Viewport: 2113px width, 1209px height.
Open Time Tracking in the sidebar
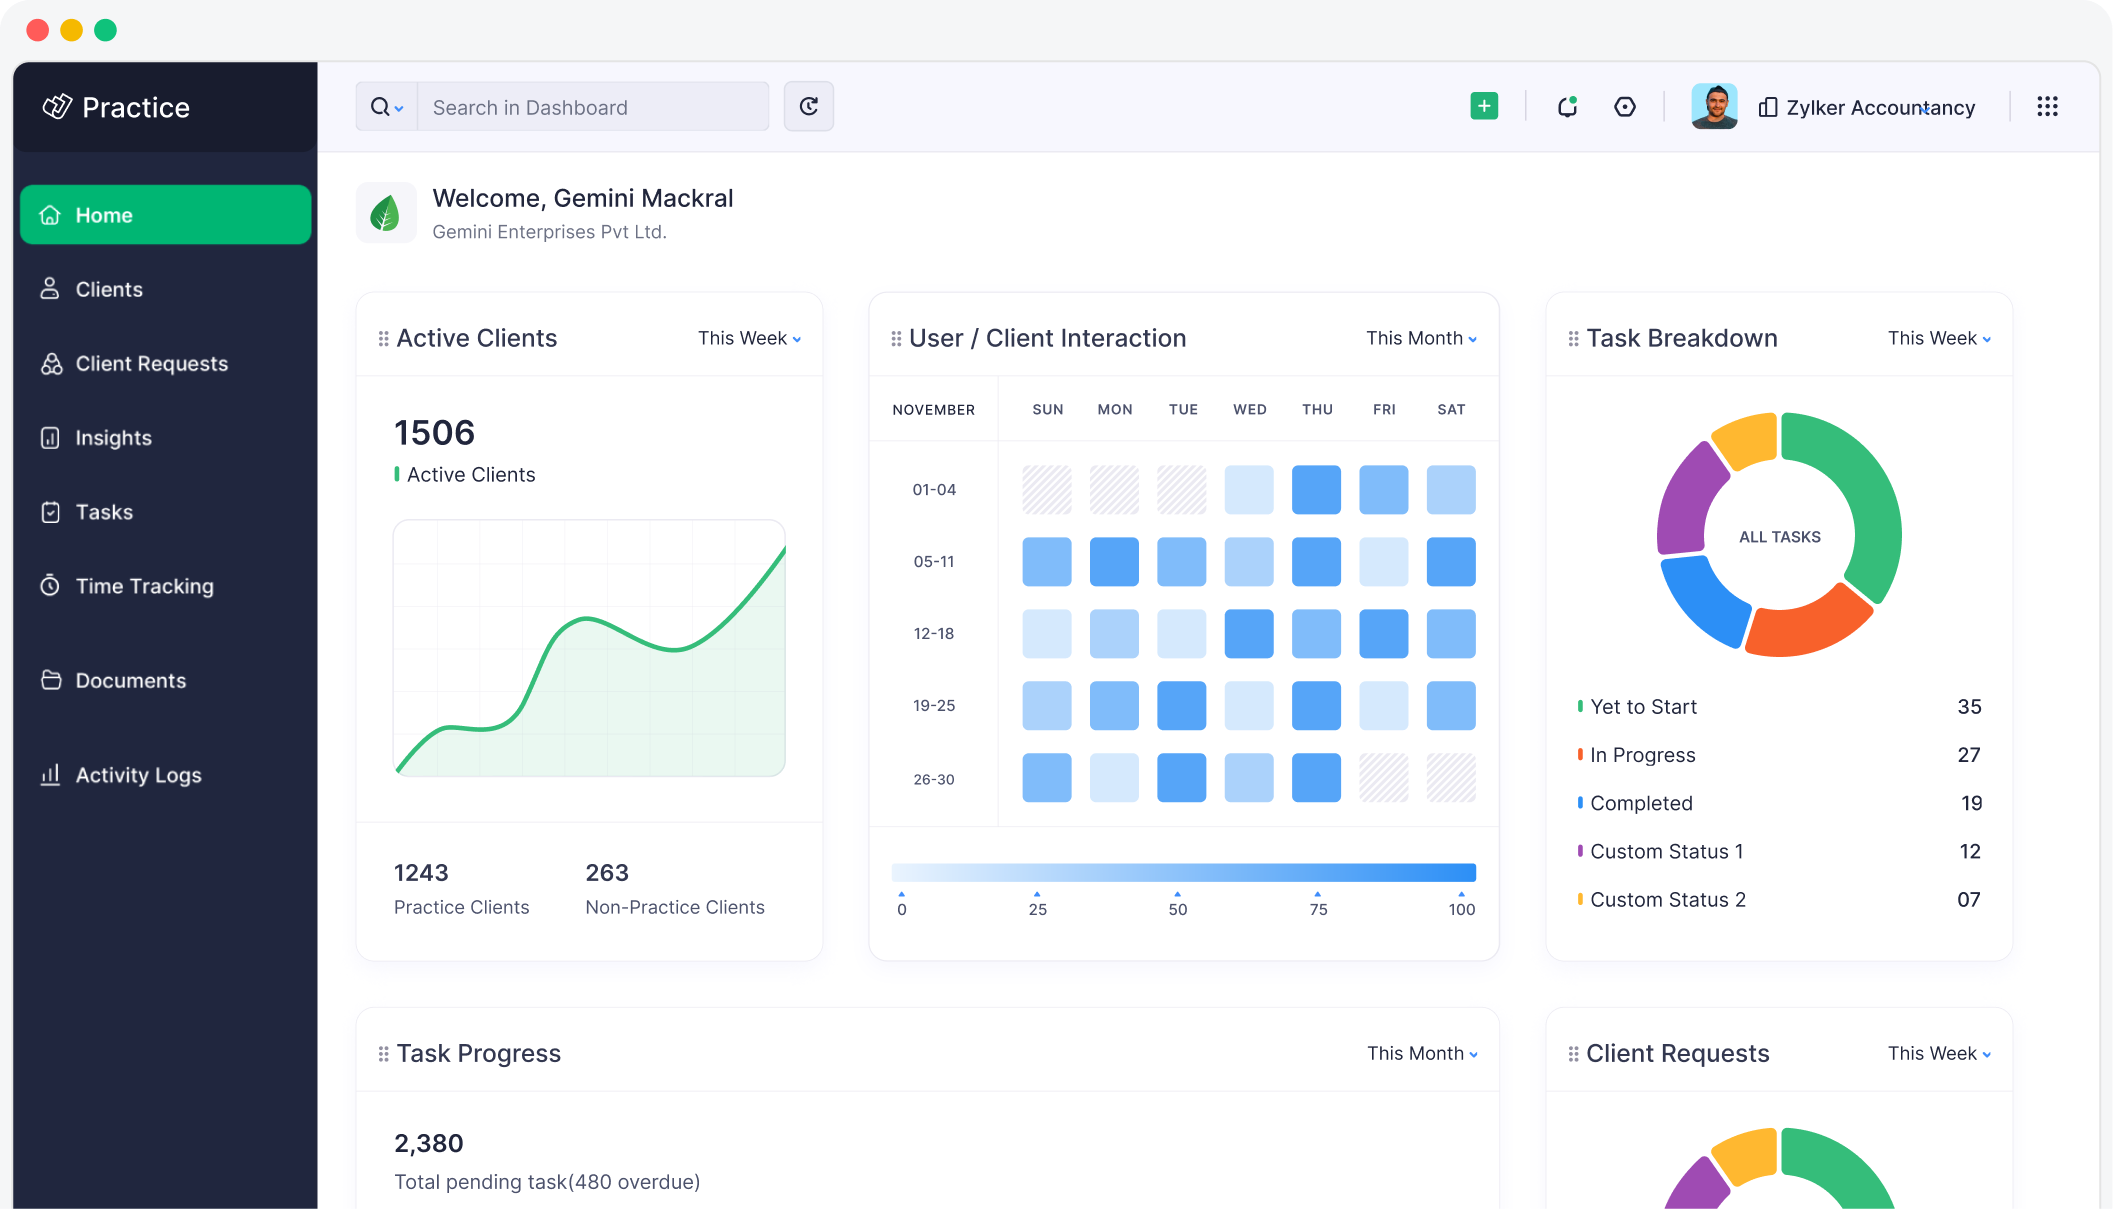click(x=166, y=586)
